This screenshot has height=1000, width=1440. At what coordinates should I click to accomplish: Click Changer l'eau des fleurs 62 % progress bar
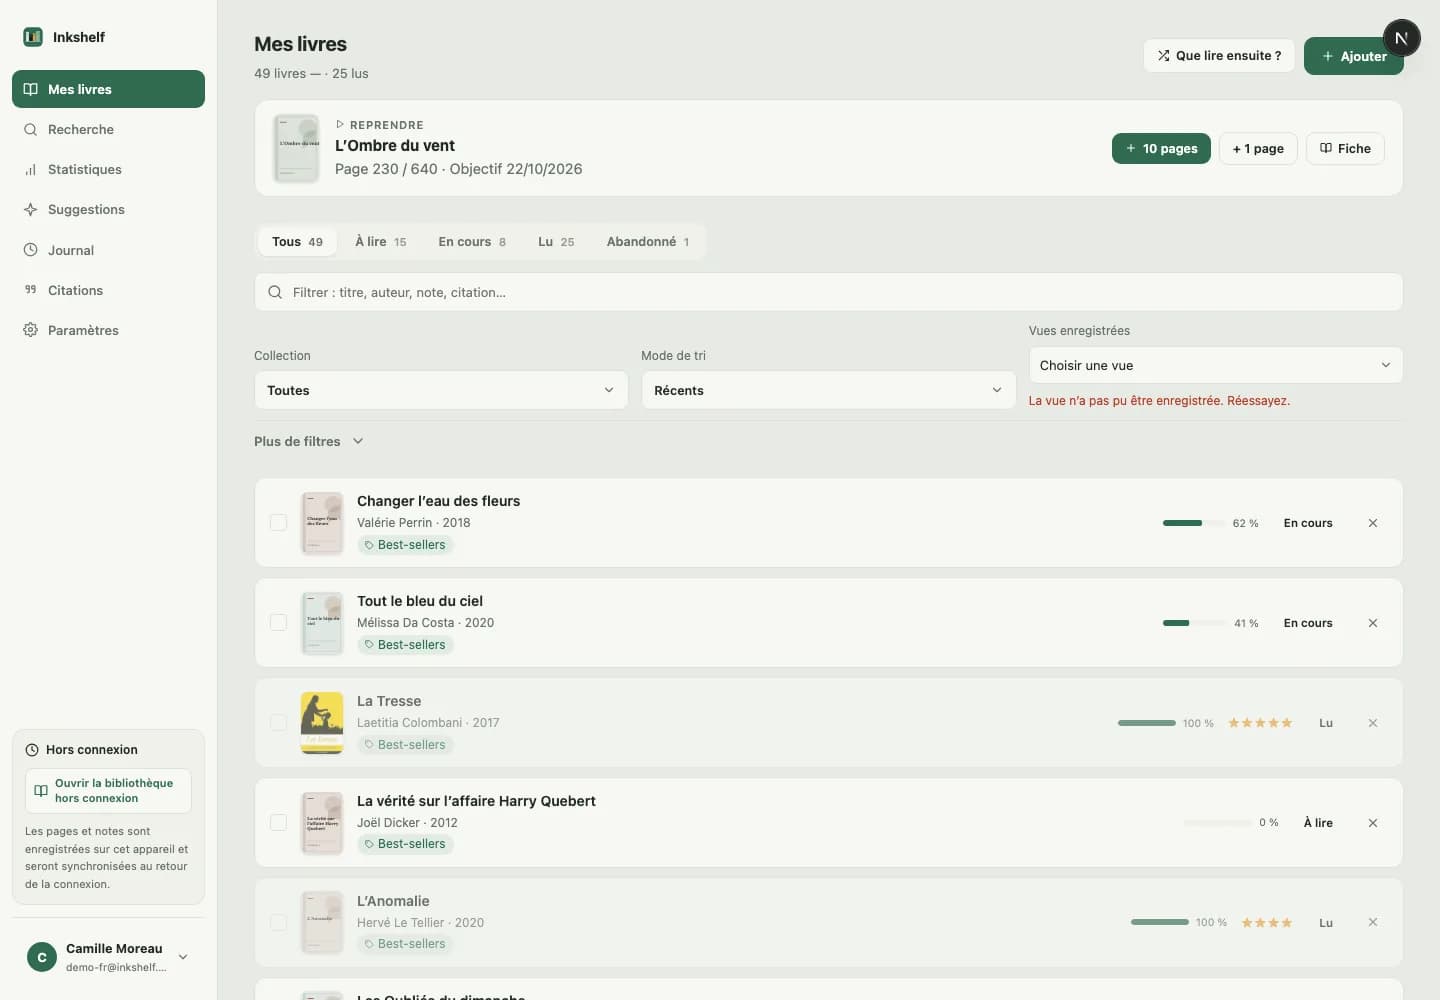pos(1194,523)
